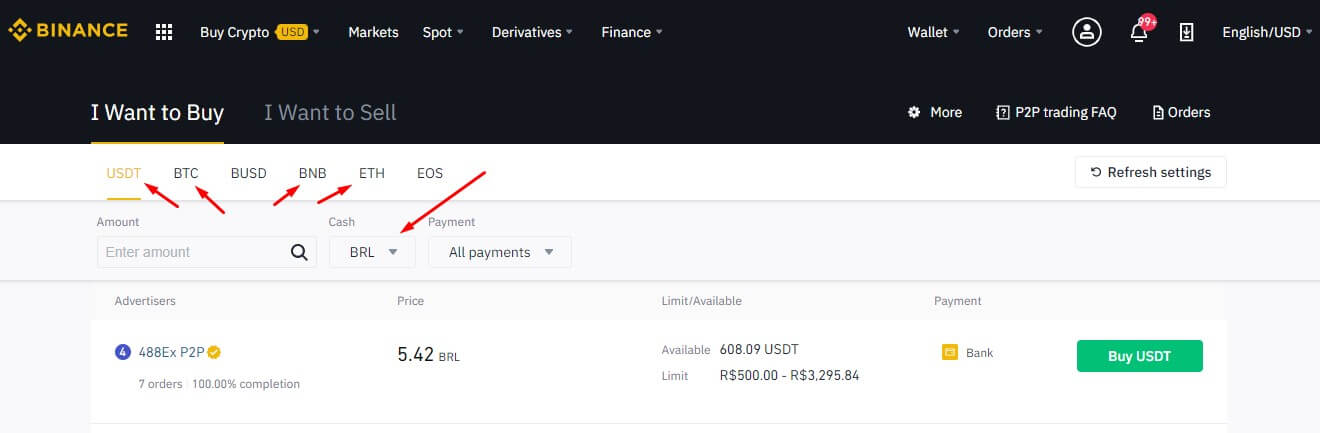This screenshot has height=433, width=1320.
Task: Open the More options link
Action: click(935, 112)
